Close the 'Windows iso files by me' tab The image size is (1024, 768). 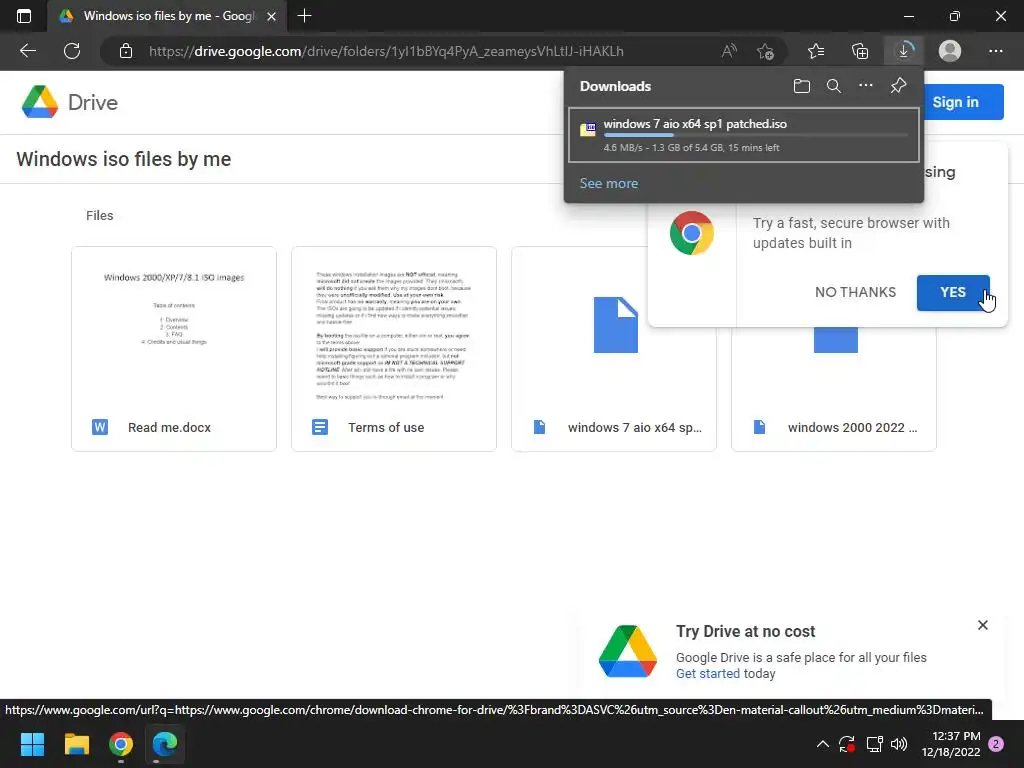(x=272, y=16)
